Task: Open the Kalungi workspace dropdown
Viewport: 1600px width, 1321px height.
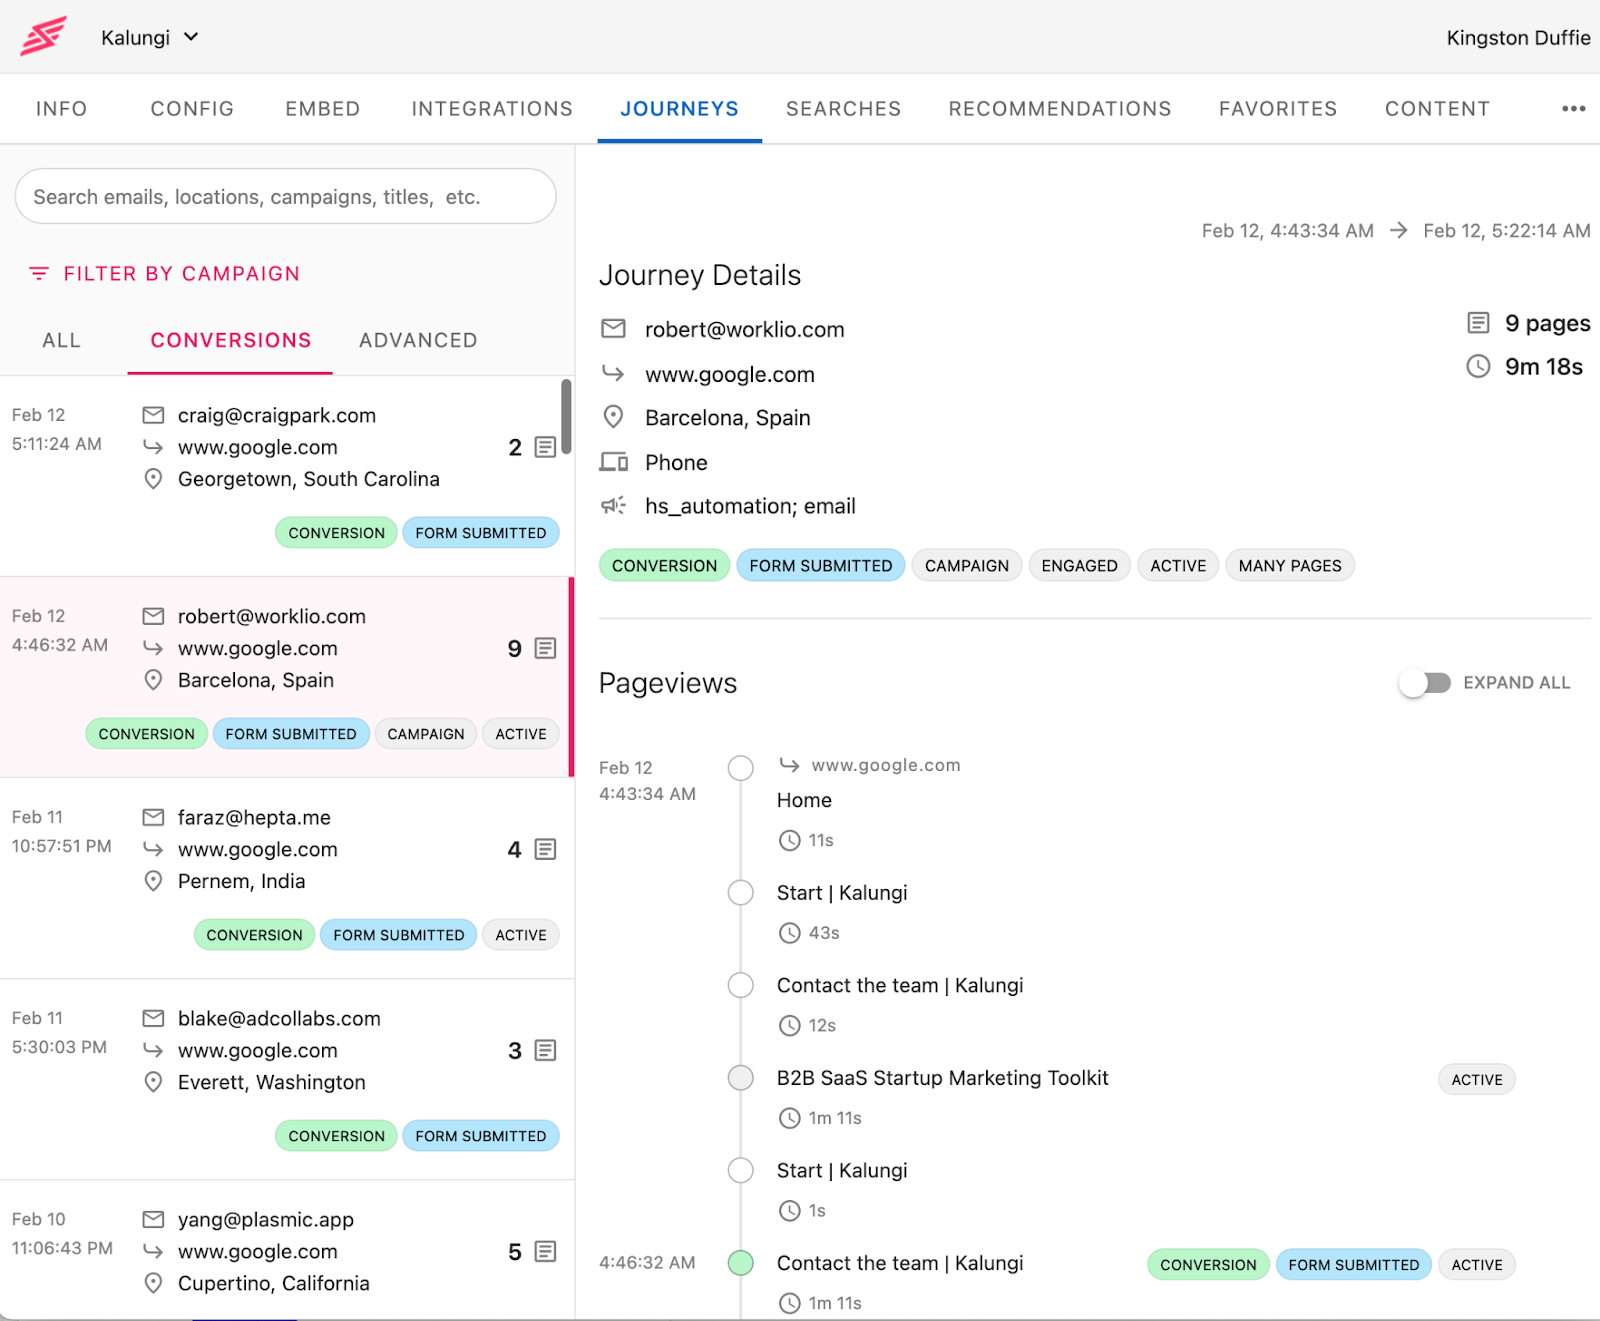Action: pyautogui.click(x=150, y=37)
